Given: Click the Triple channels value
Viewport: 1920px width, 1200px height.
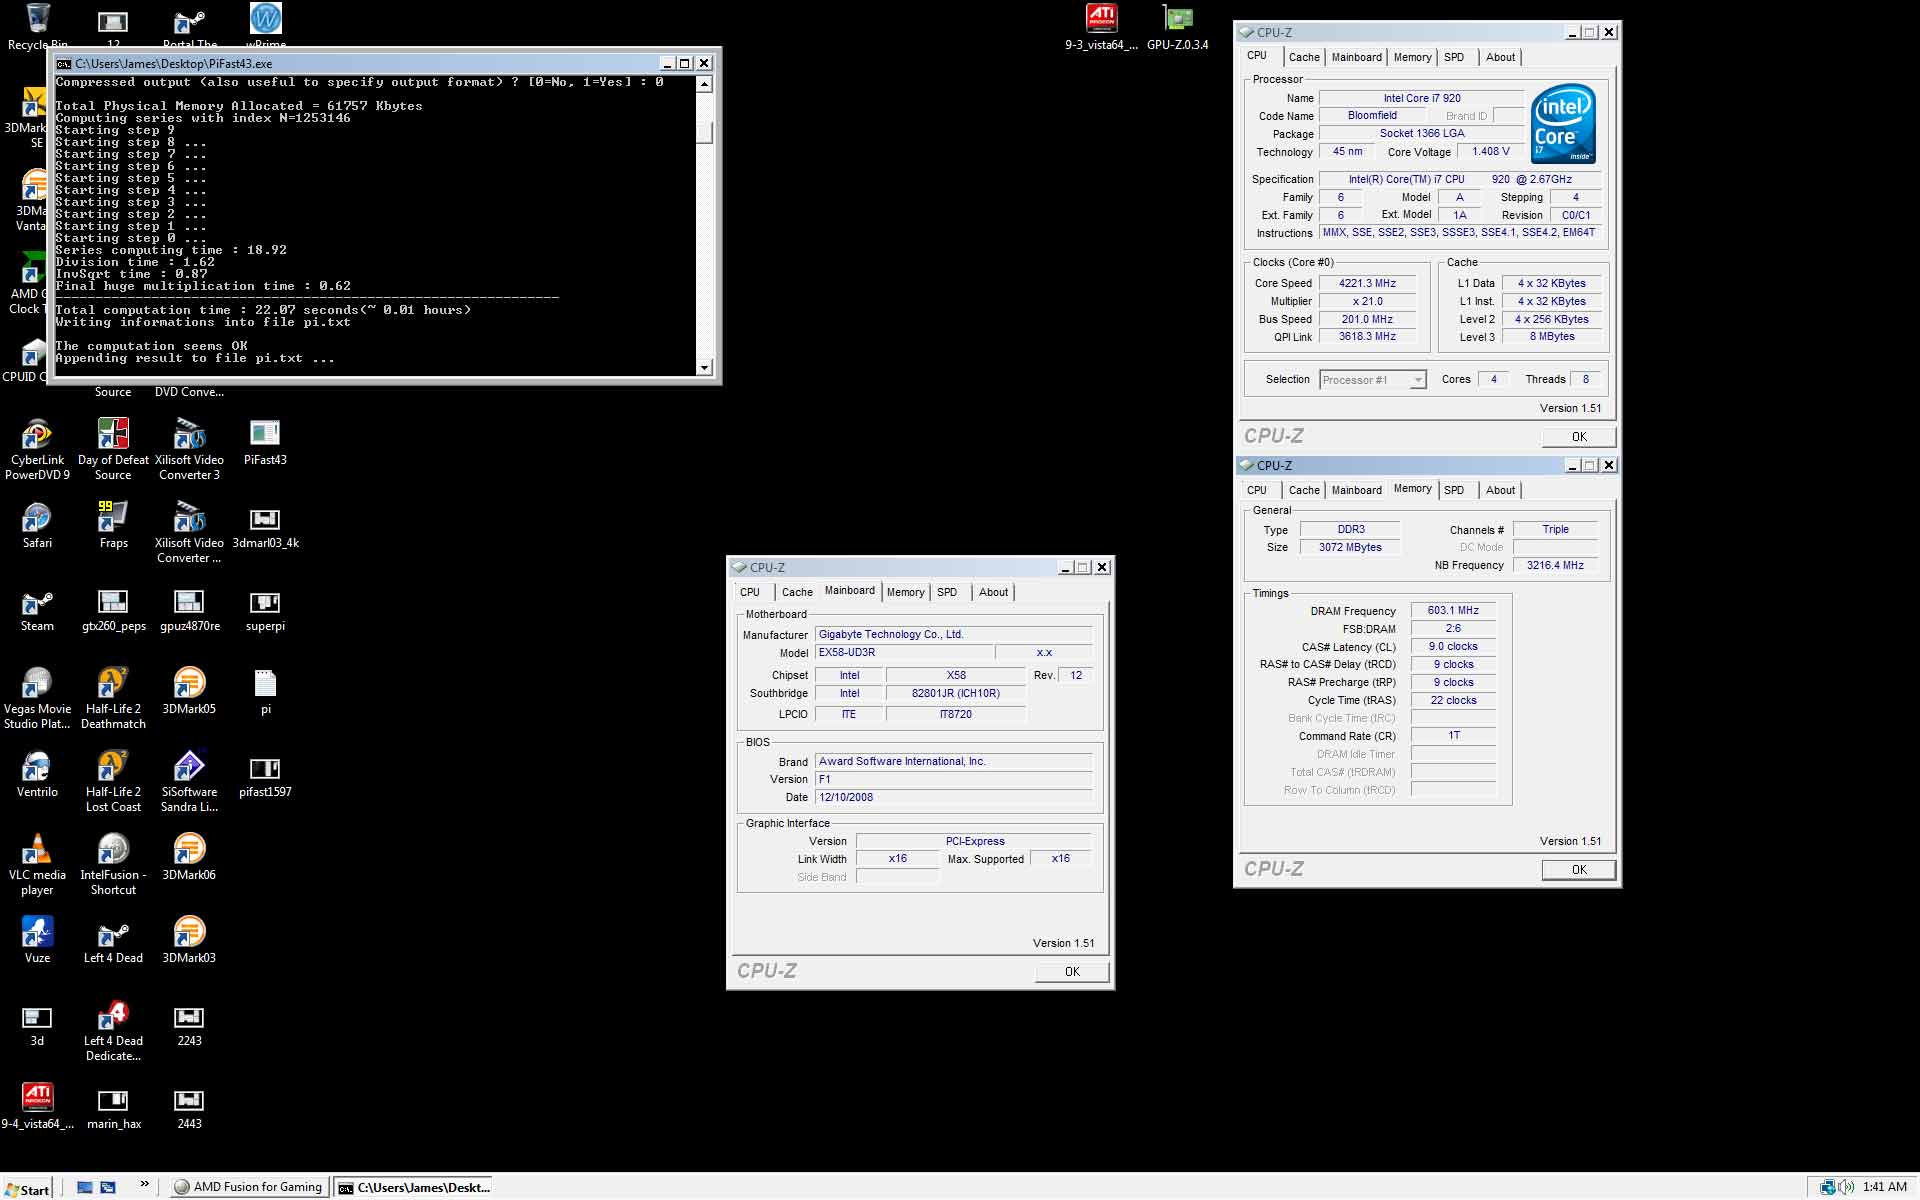Looking at the screenshot, I should [1555, 530].
